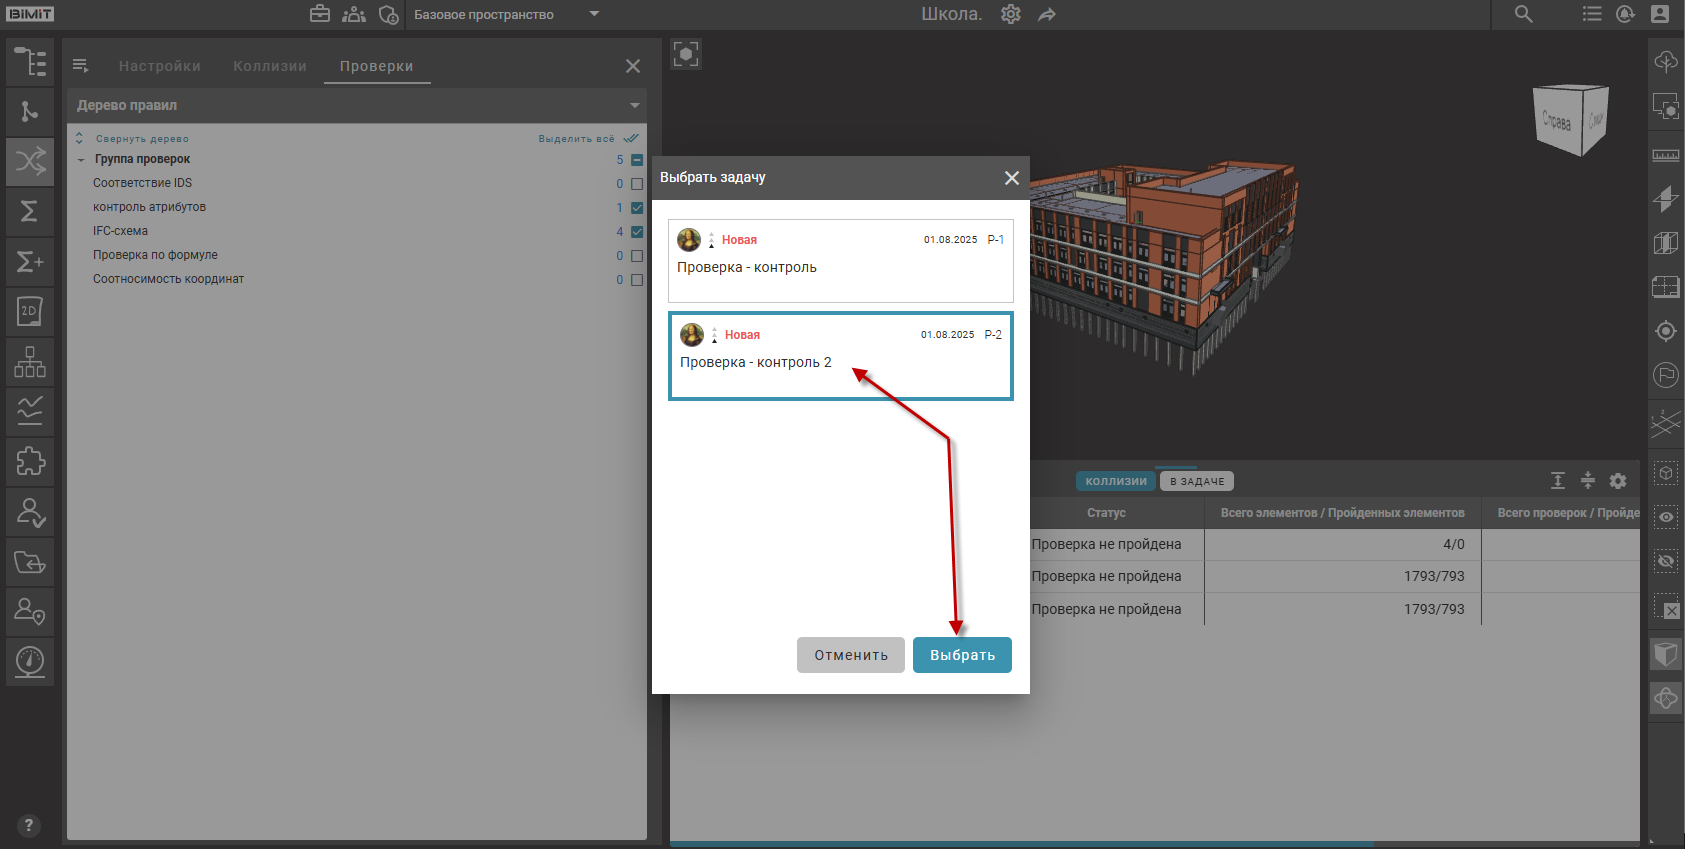Click the fit-to-view focus icon
Viewport: 1685px width, 849px height.
coord(686,54)
